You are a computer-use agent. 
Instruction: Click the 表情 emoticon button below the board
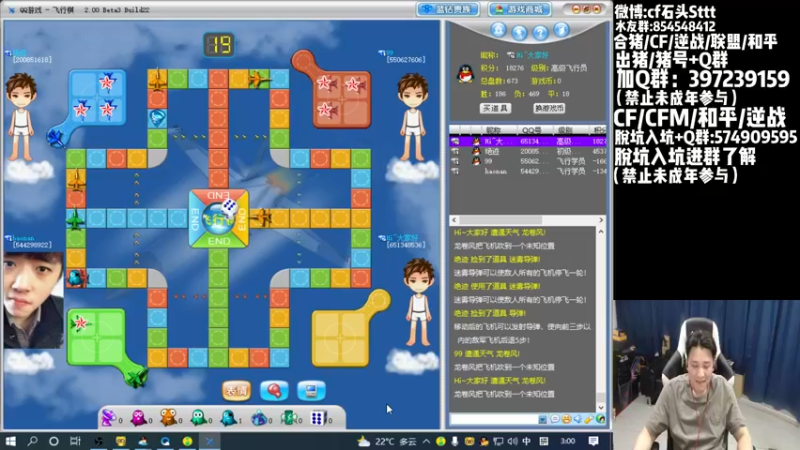[x=237, y=391]
